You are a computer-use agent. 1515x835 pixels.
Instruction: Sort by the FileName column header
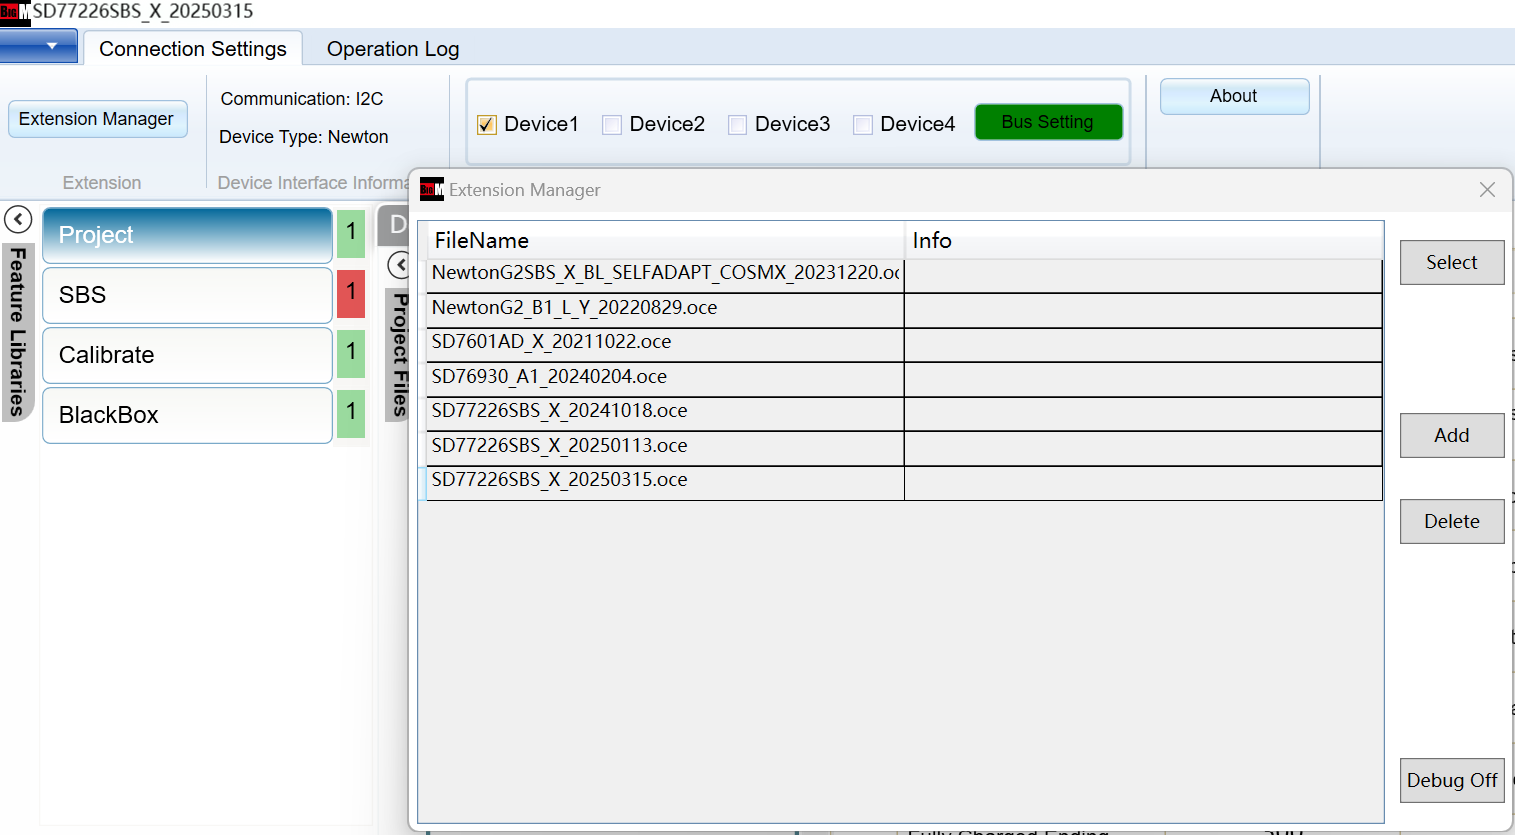tap(666, 240)
